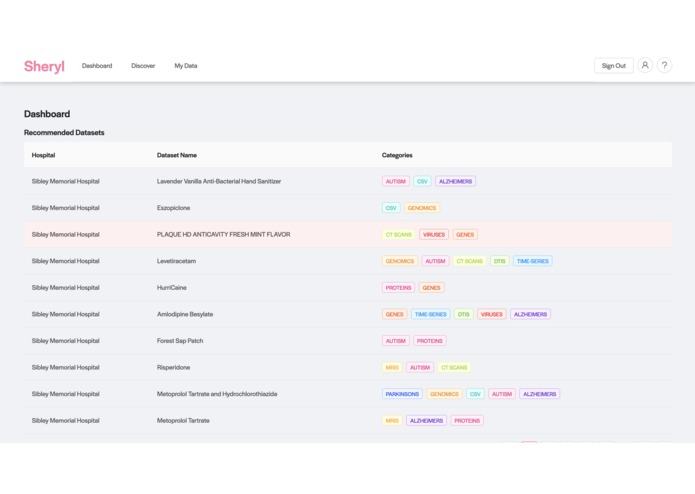
Task: Click the ALZHEIMERS tag in Metoprolol Hydrochlorothiazide row
Action: [x=539, y=394]
